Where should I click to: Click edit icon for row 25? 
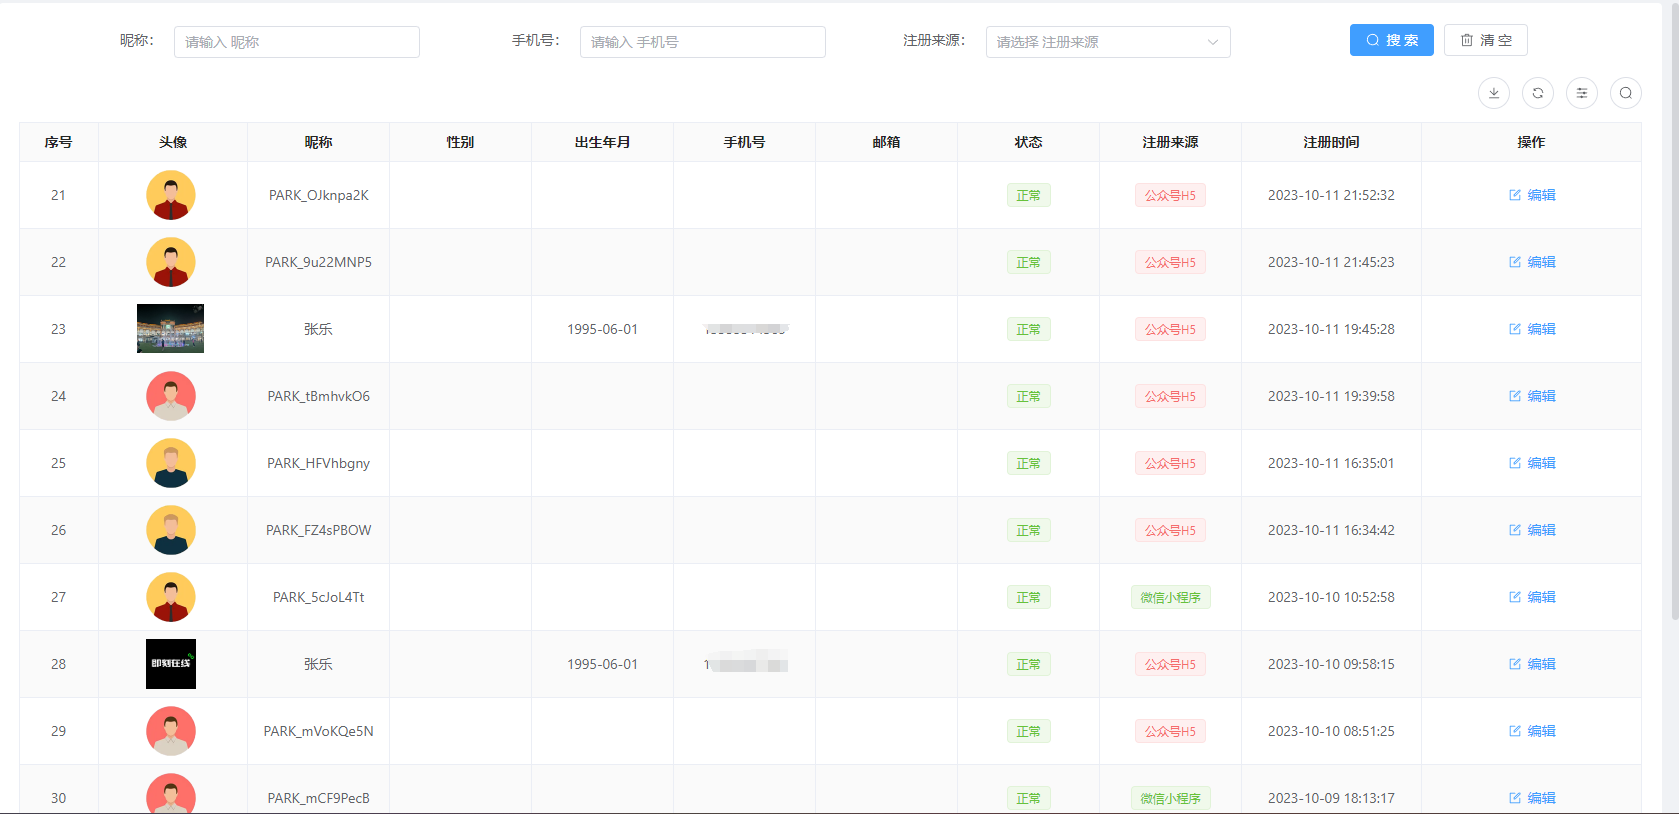tap(1515, 463)
